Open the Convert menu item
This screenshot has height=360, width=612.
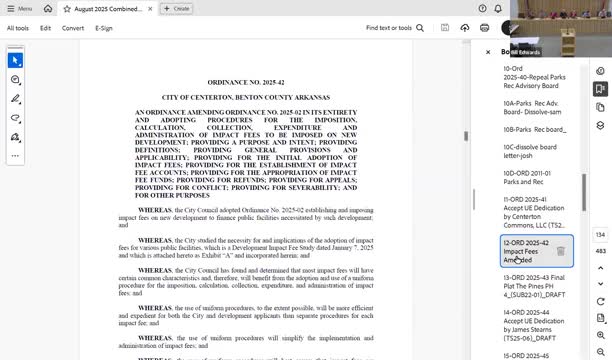click(73, 28)
